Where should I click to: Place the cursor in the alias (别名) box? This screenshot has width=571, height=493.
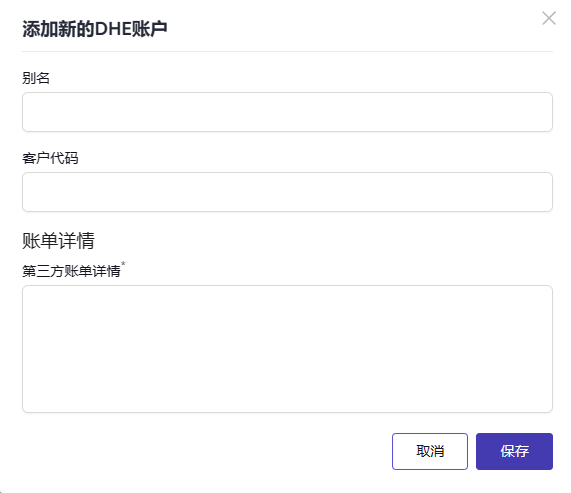coord(287,112)
